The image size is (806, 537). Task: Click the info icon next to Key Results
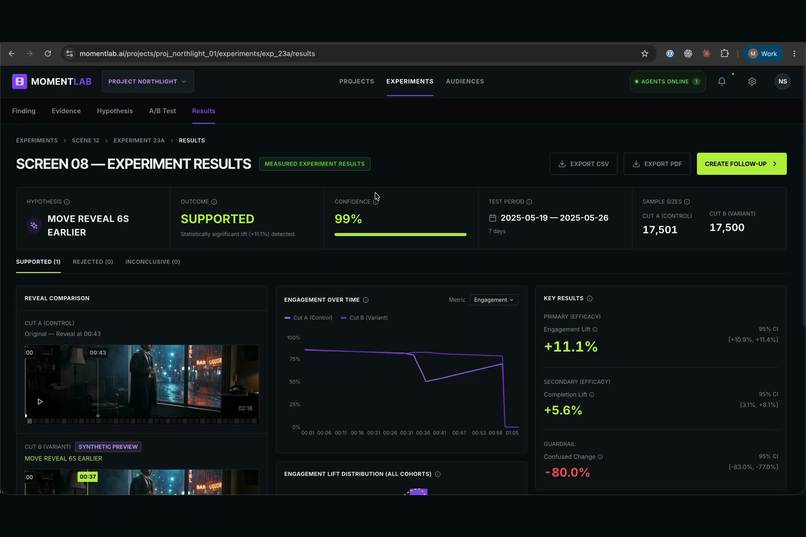pos(590,298)
